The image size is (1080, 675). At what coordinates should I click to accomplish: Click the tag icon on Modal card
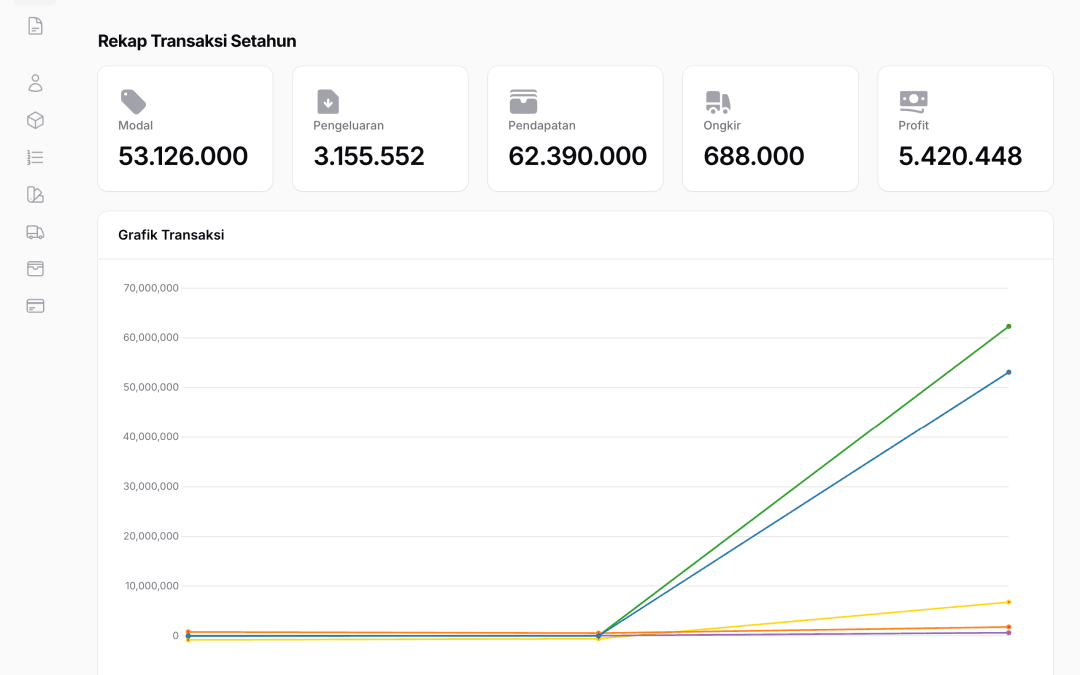point(133,101)
